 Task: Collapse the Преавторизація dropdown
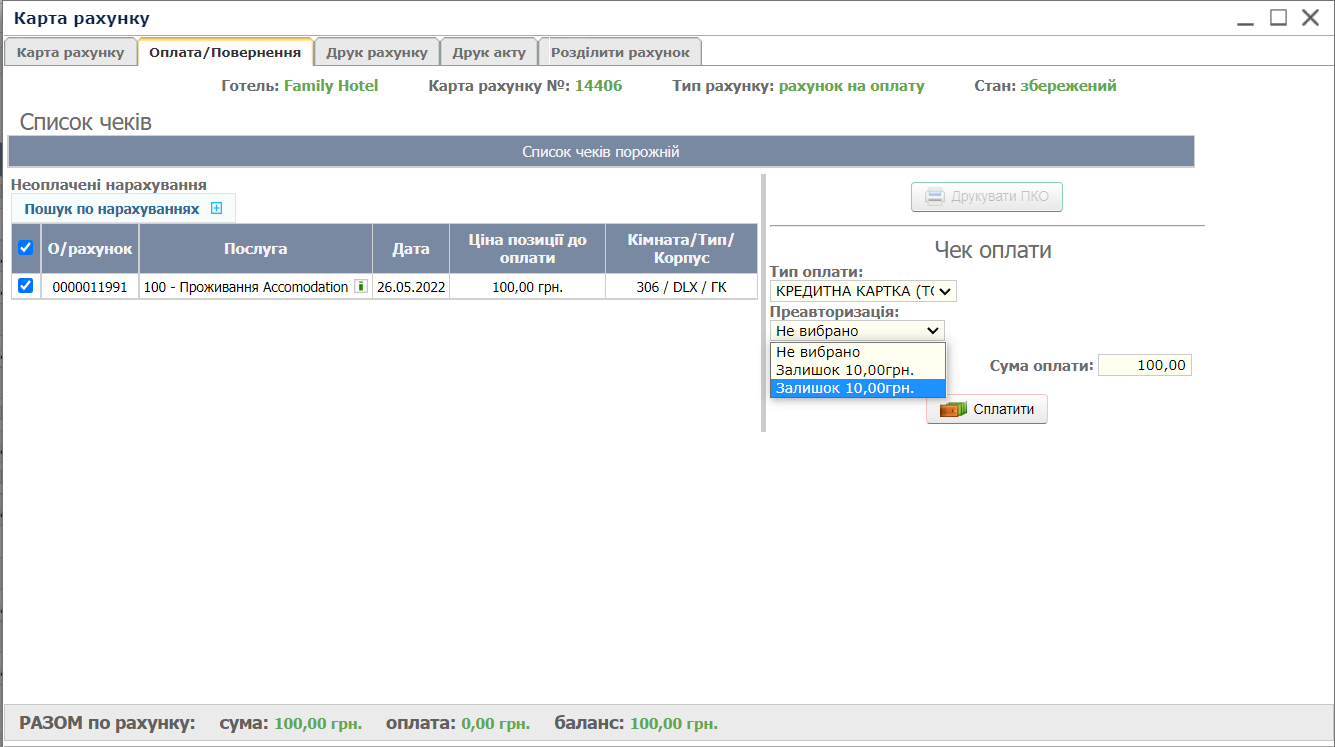[x=857, y=331]
